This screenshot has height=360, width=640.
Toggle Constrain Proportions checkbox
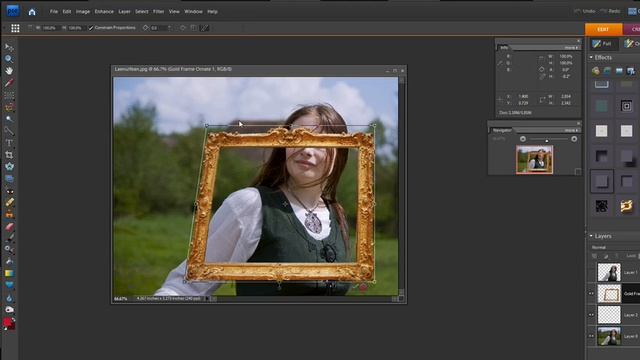point(91,28)
